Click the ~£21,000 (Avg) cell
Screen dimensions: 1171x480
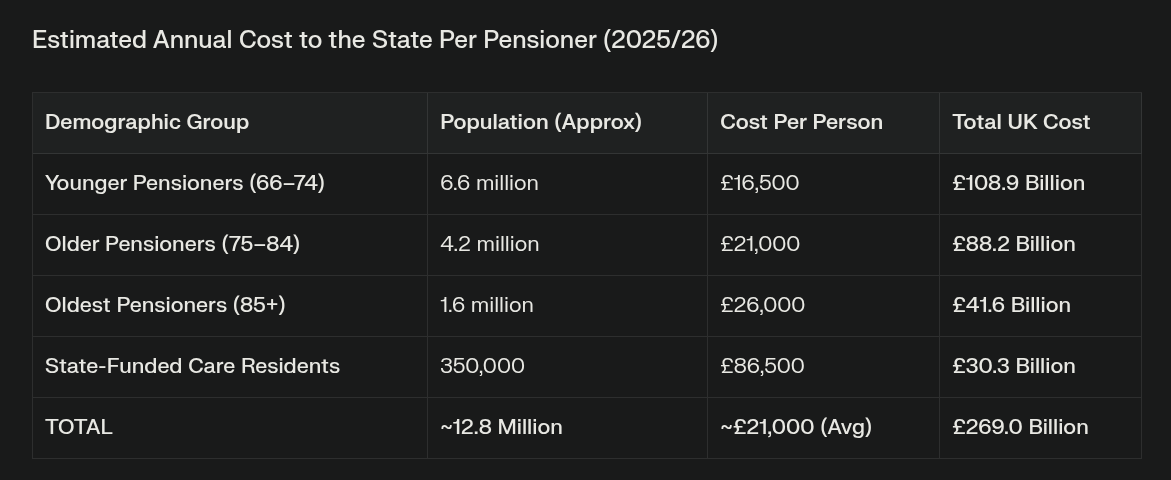pos(796,427)
